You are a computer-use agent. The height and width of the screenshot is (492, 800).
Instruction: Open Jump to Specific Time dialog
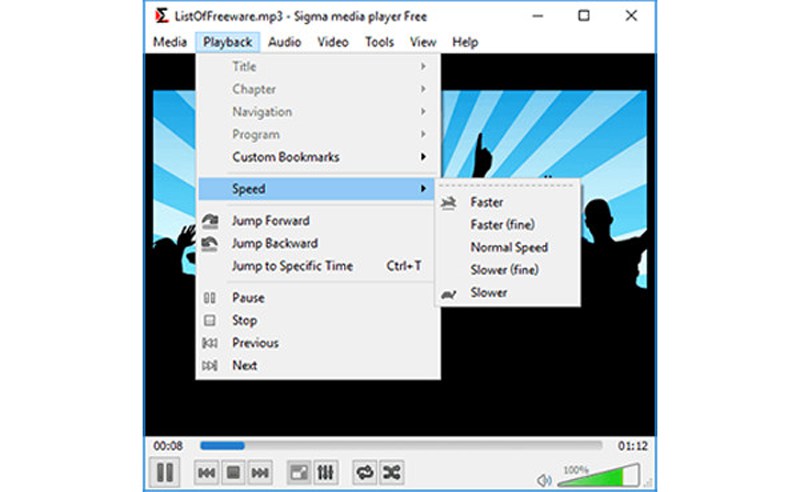click(317, 266)
